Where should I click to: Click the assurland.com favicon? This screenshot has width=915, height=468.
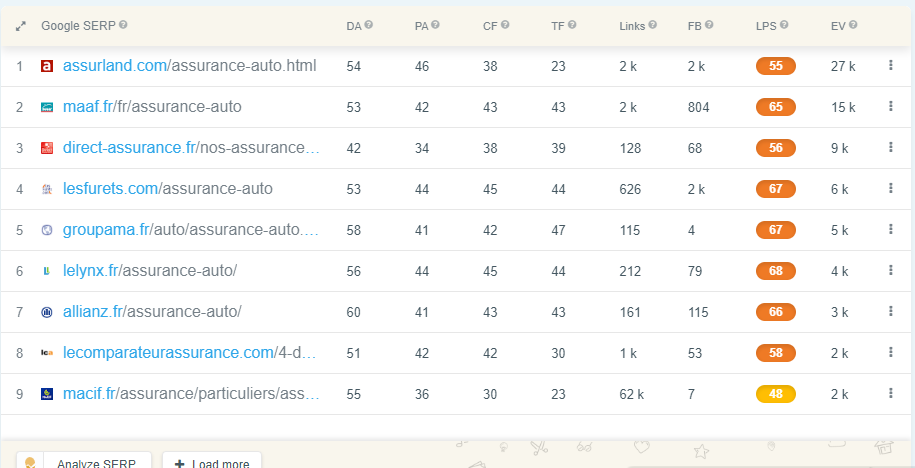point(47,67)
